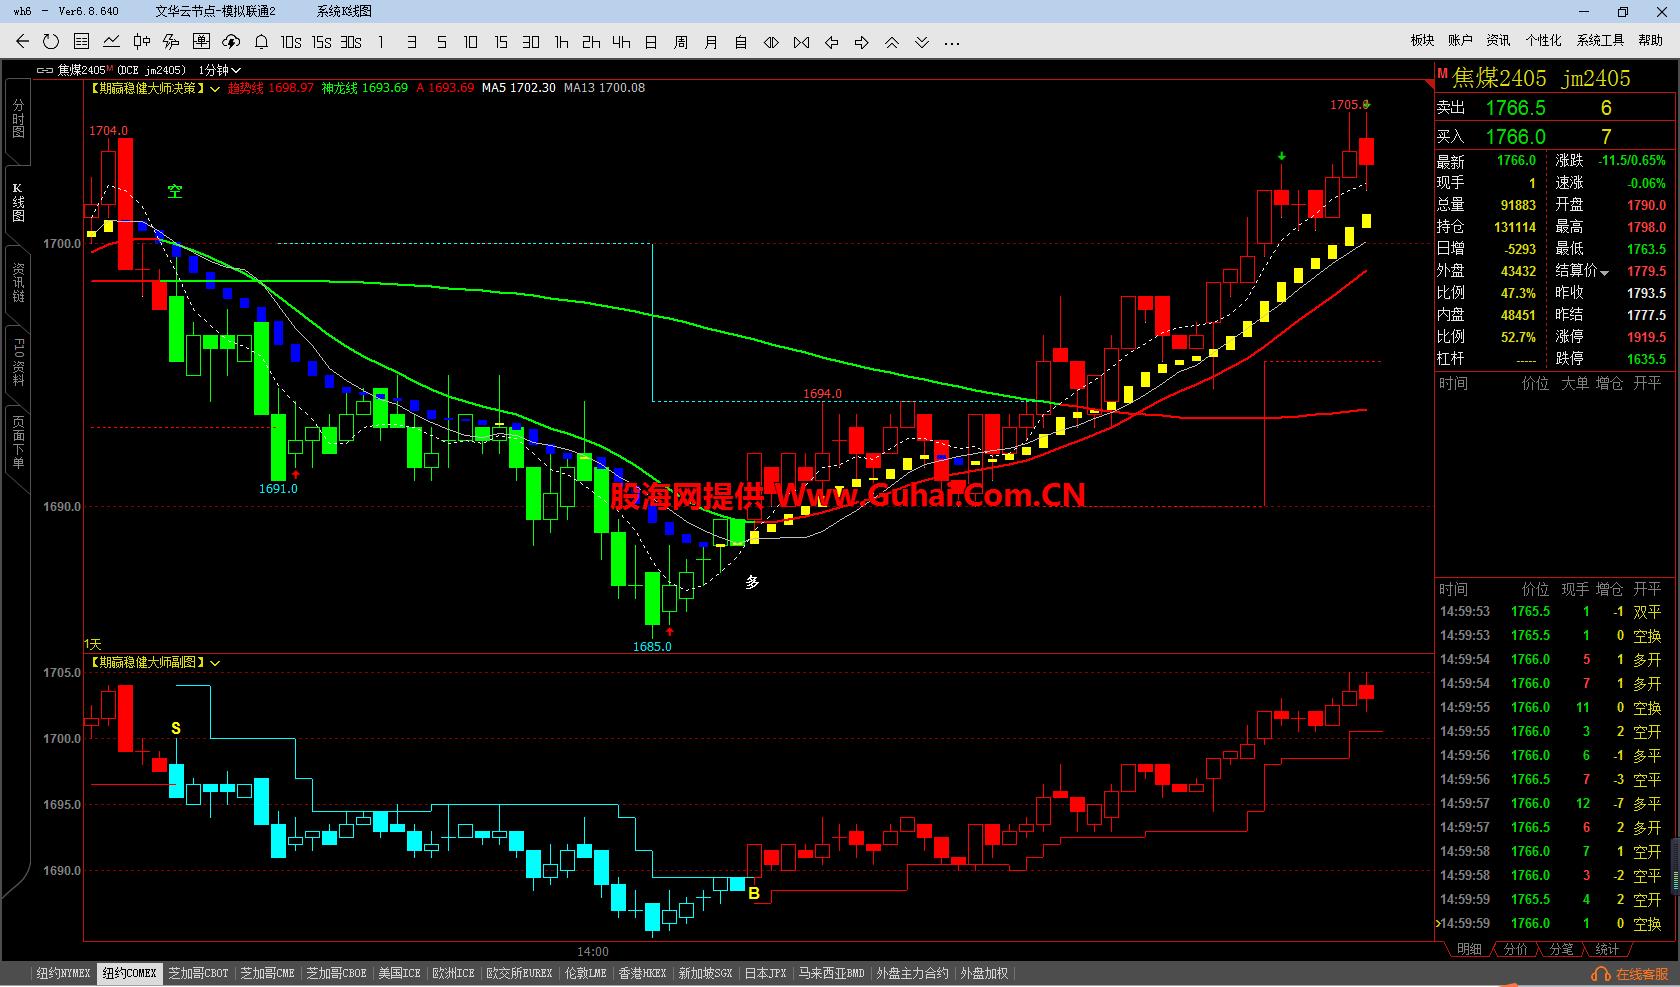Expand the 1分钟 period dropdown
Viewport: 1680px width, 987px height.
(236, 70)
